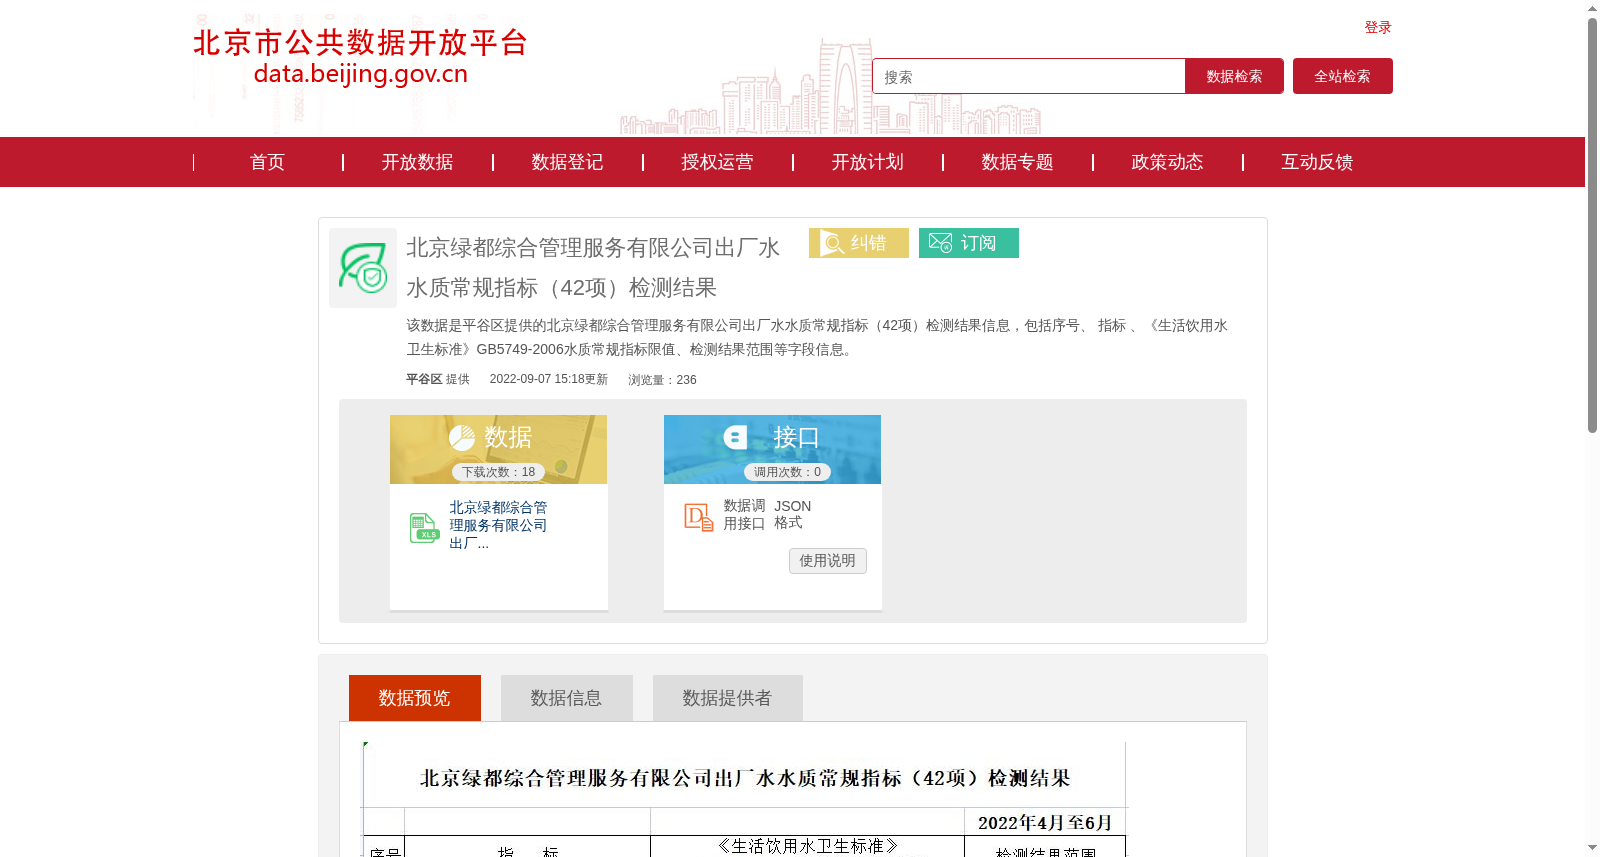Open the 互动反馈 navigation item
The height and width of the screenshot is (857, 1600).
(x=1317, y=162)
